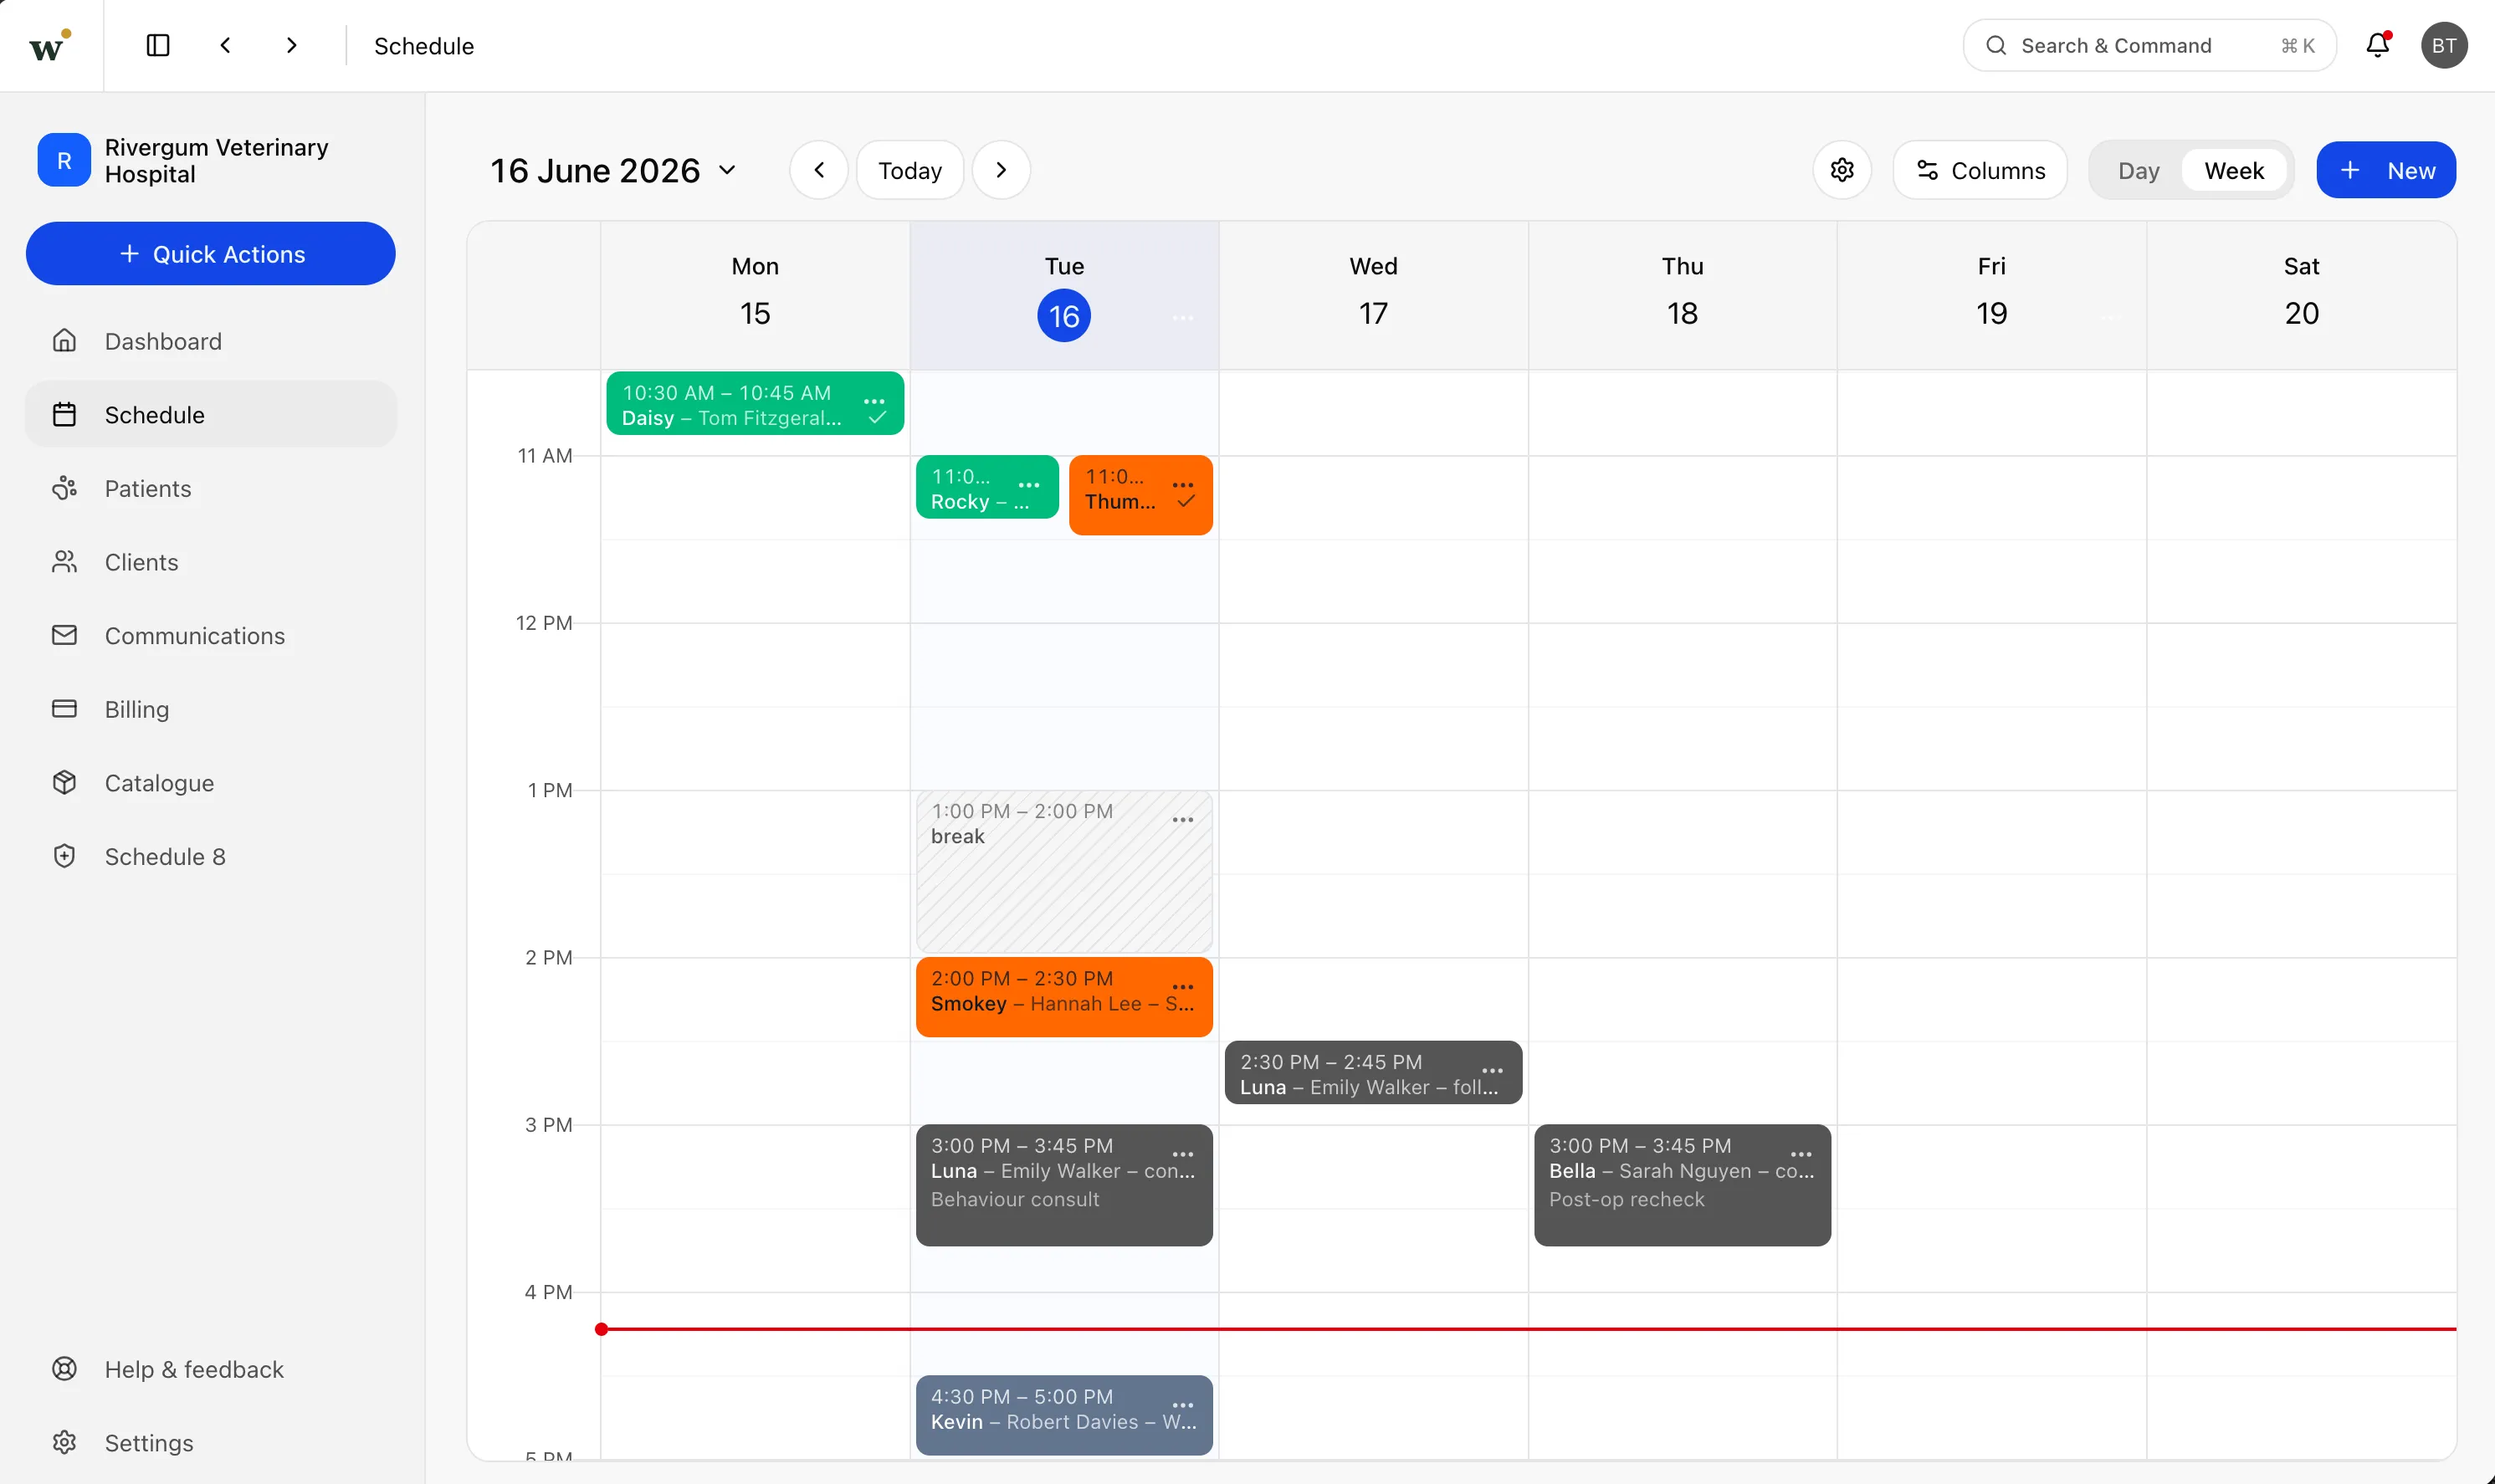2495x1484 pixels.
Task: Select Tue 16 date circle
Action: click(x=1064, y=316)
